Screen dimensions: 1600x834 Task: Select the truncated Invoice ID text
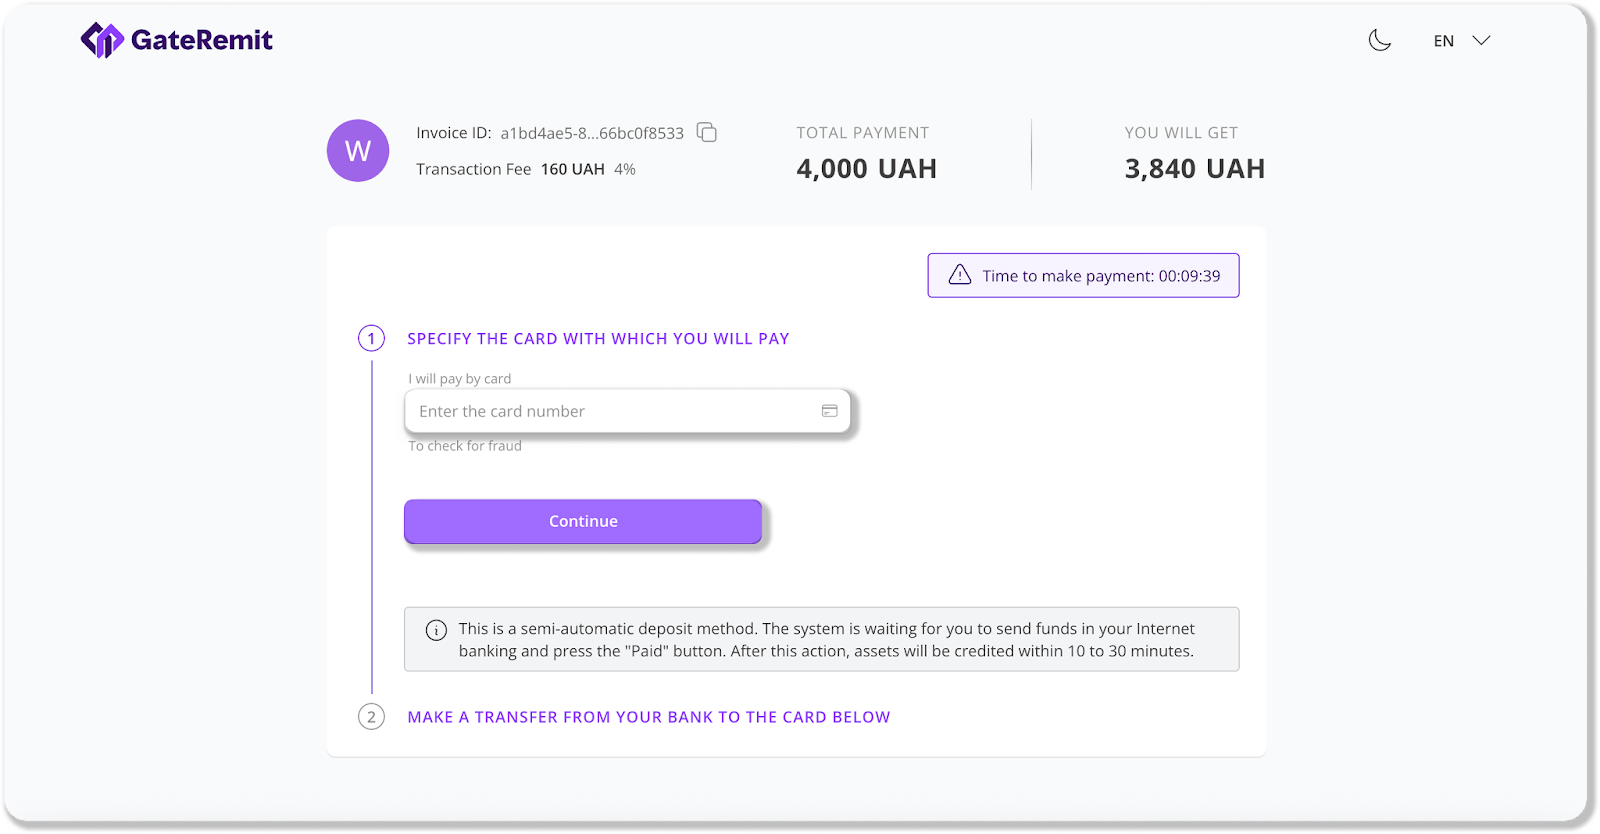click(592, 133)
